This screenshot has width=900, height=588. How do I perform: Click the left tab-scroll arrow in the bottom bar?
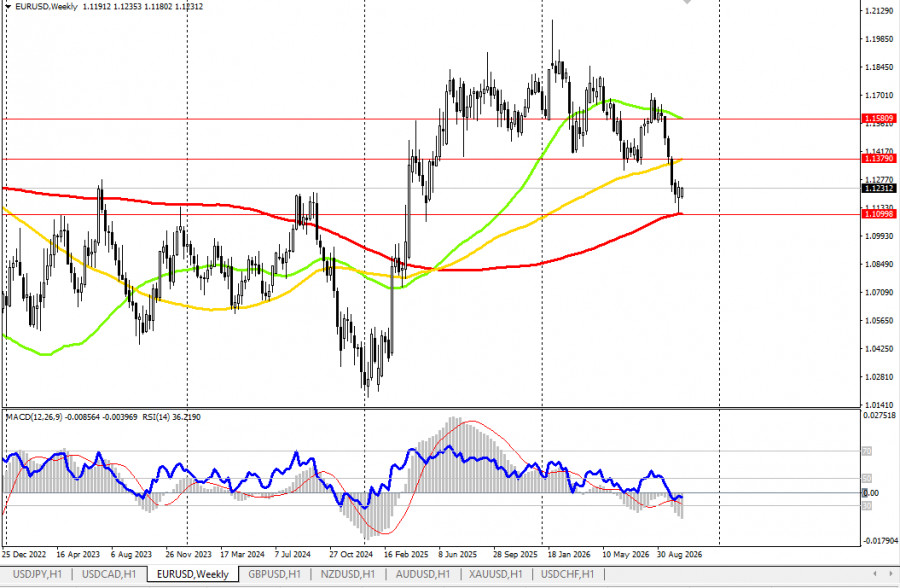point(875,574)
